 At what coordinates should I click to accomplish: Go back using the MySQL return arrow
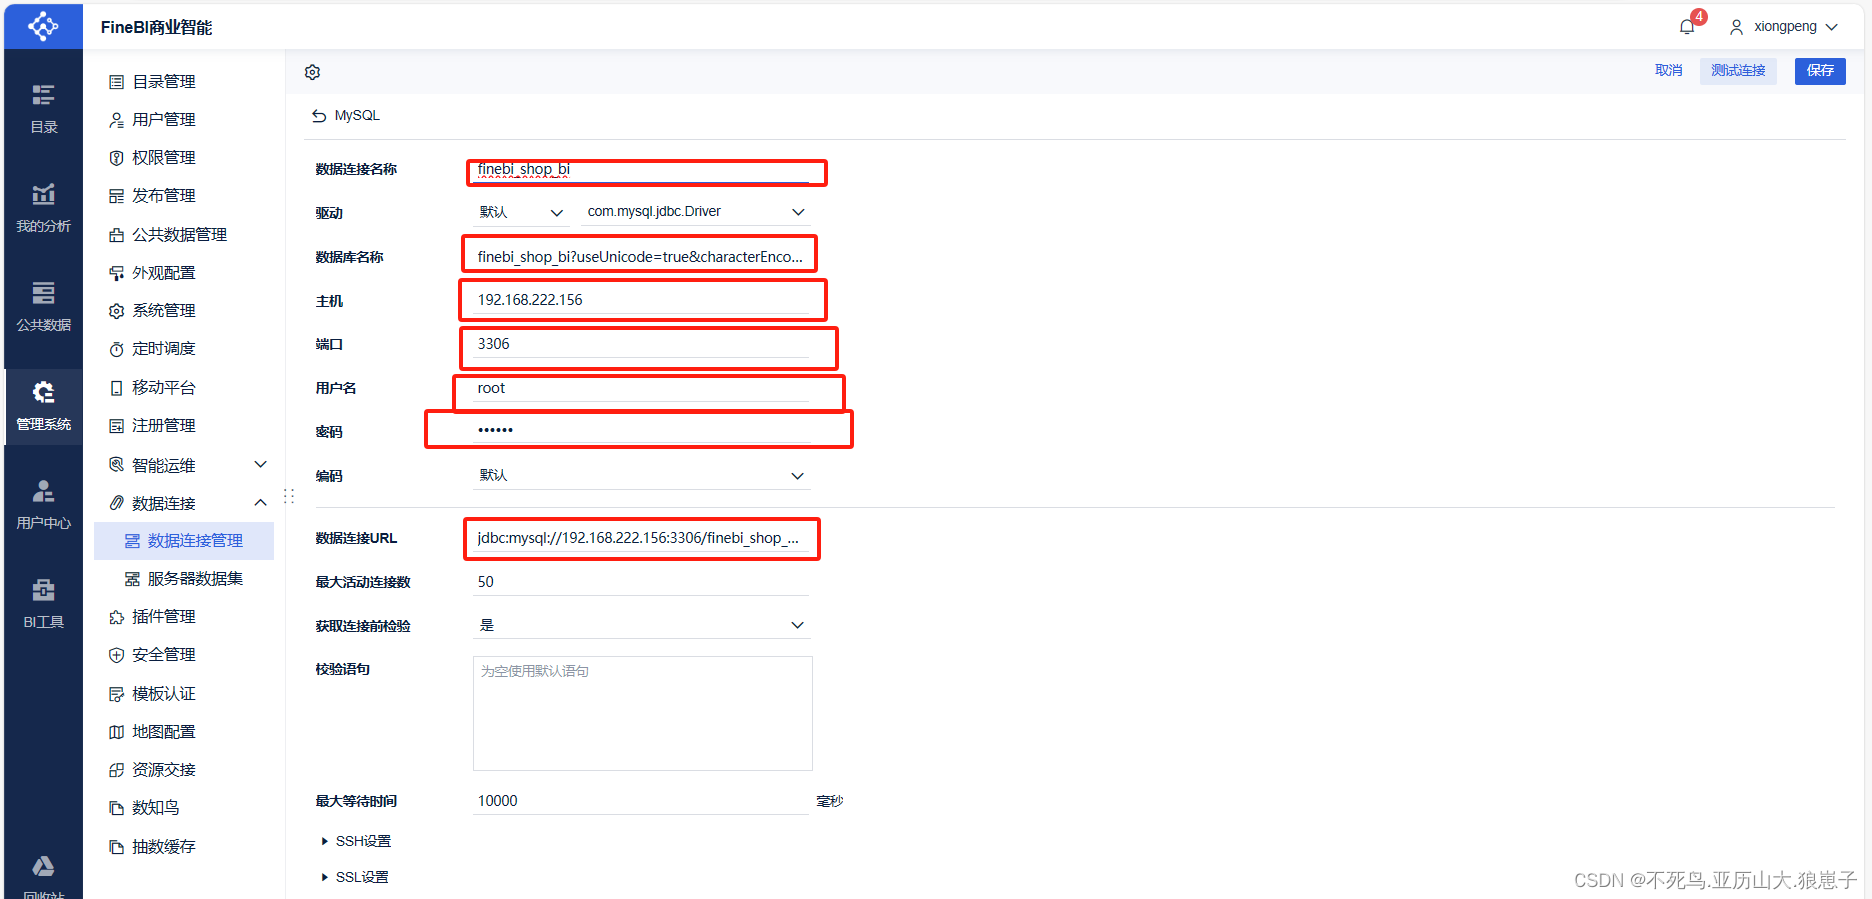click(319, 116)
